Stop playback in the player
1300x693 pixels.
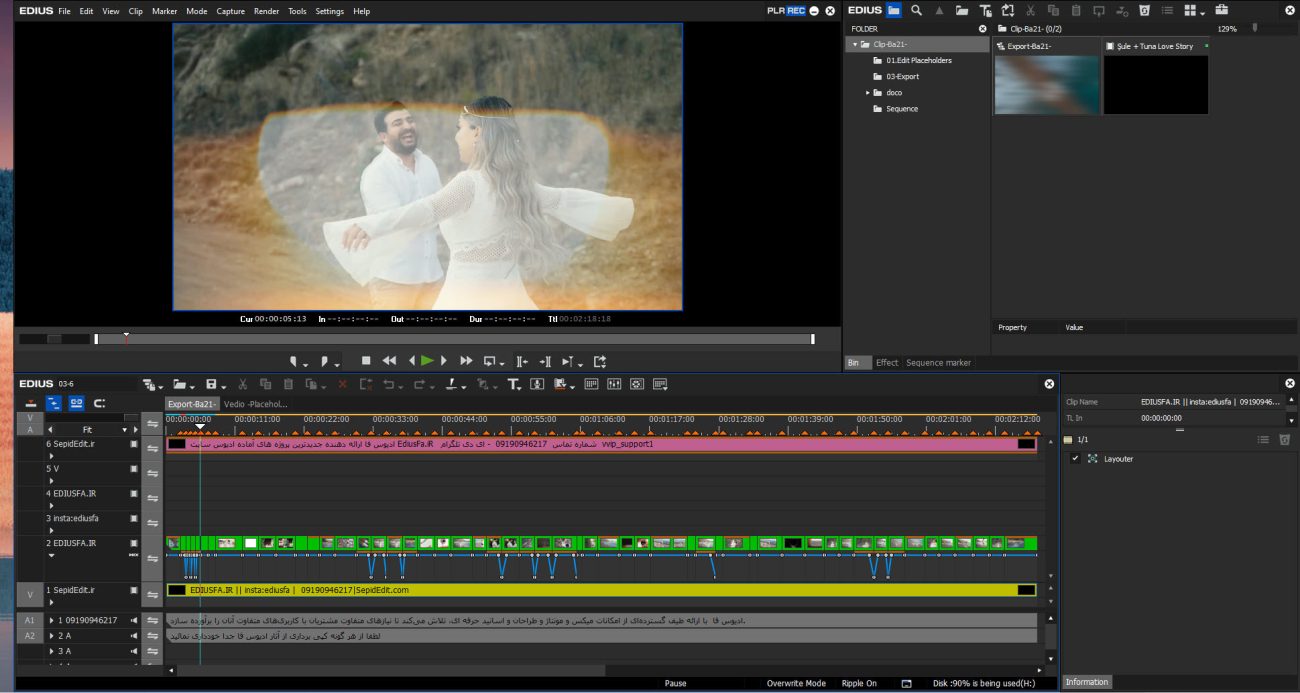point(366,361)
